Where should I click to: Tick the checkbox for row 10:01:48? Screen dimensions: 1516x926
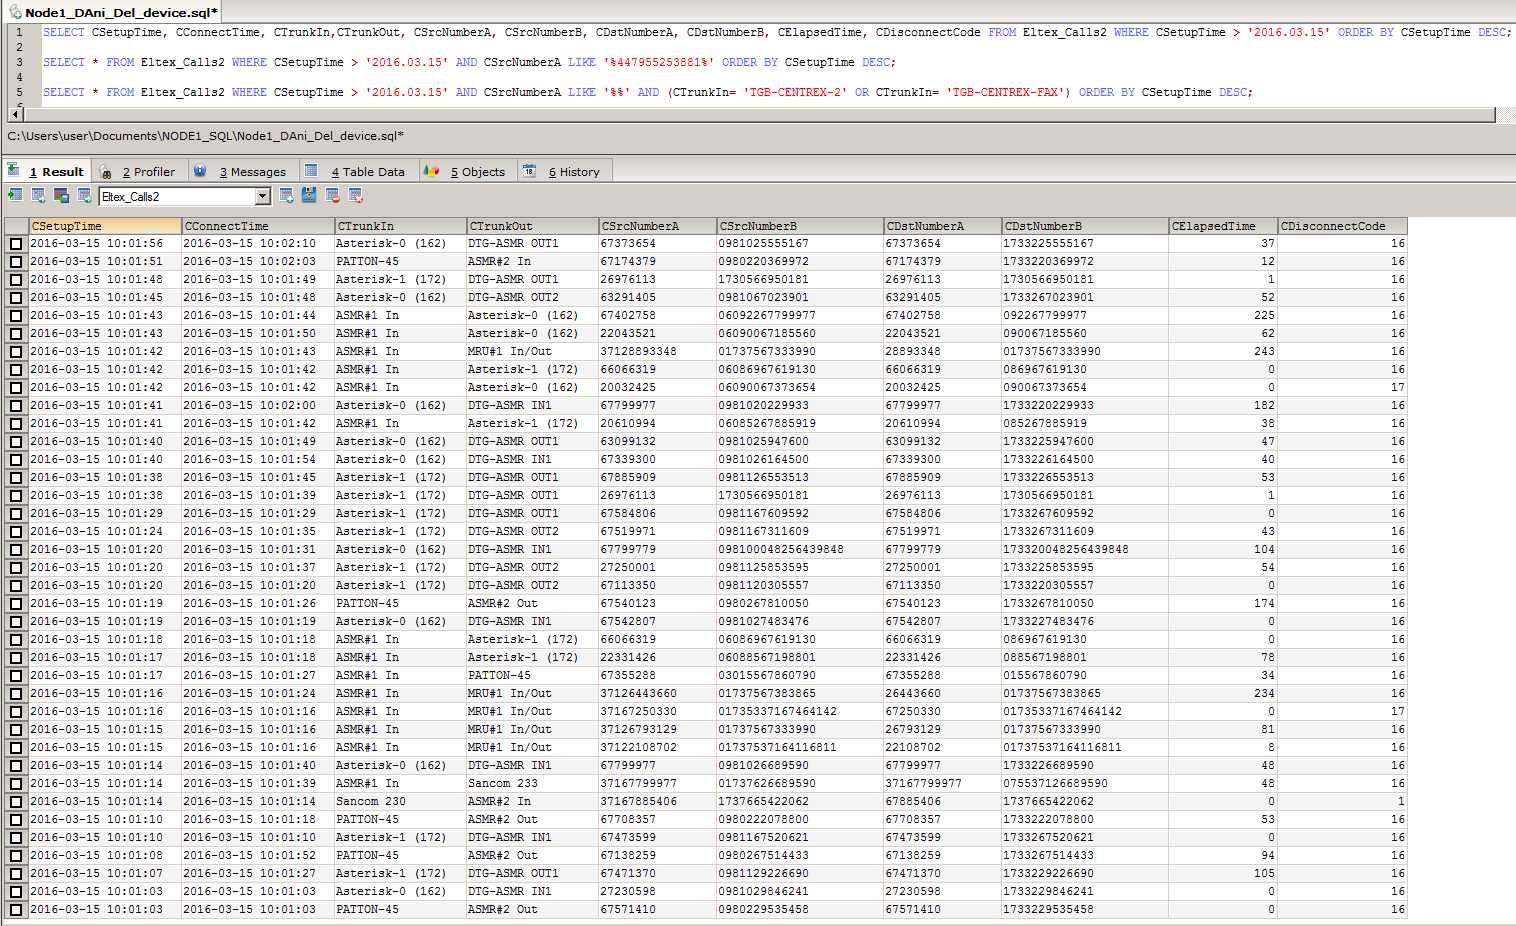[16, 280]
